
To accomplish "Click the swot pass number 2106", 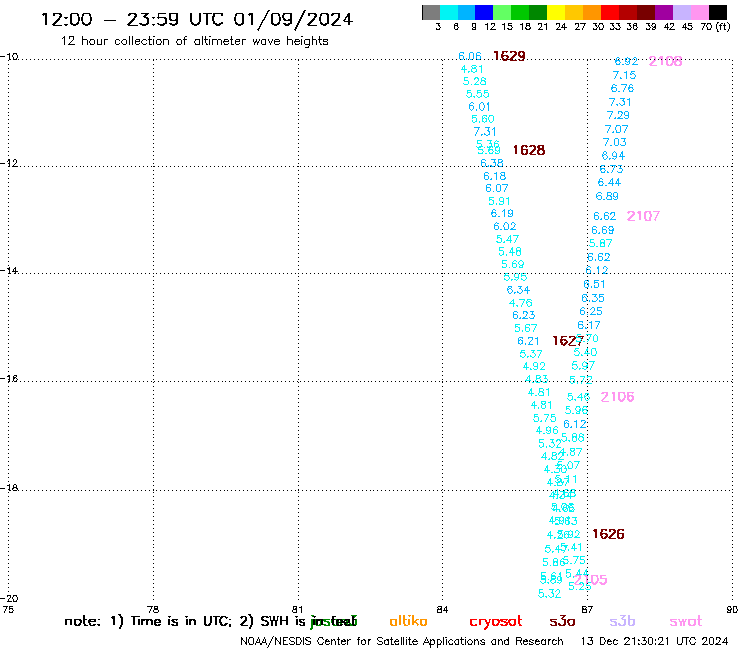I will [617, 397].
